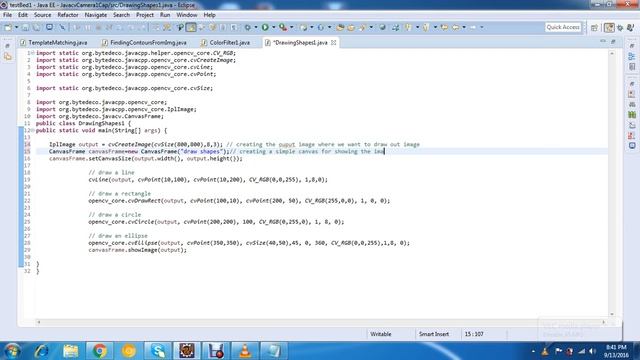640x360 pixels.
Task: Click the volume icon in system tray
Action: point(592,351)
